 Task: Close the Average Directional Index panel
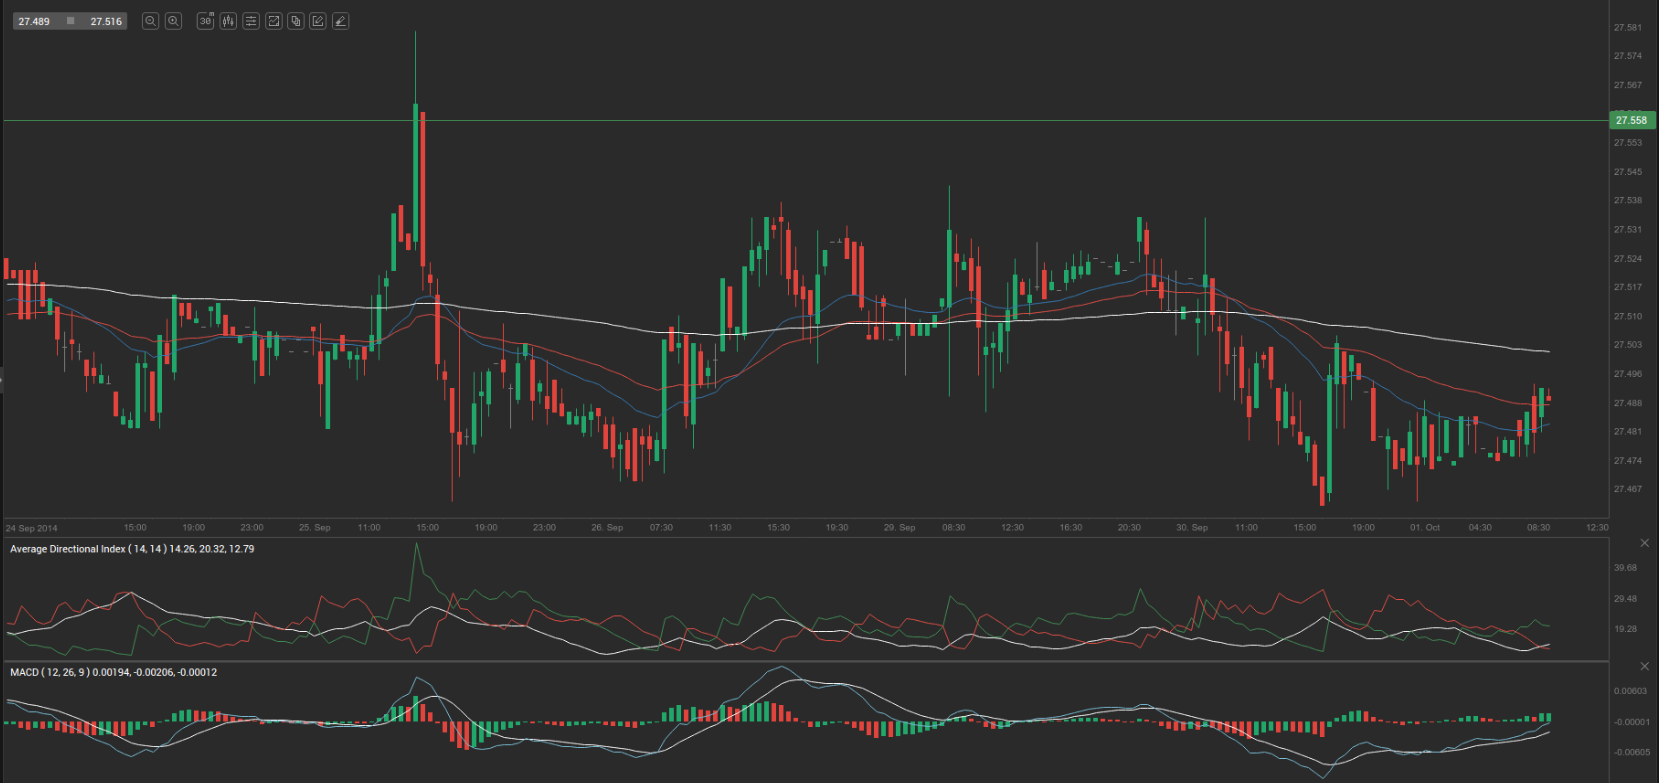[x=1645, y=543]
